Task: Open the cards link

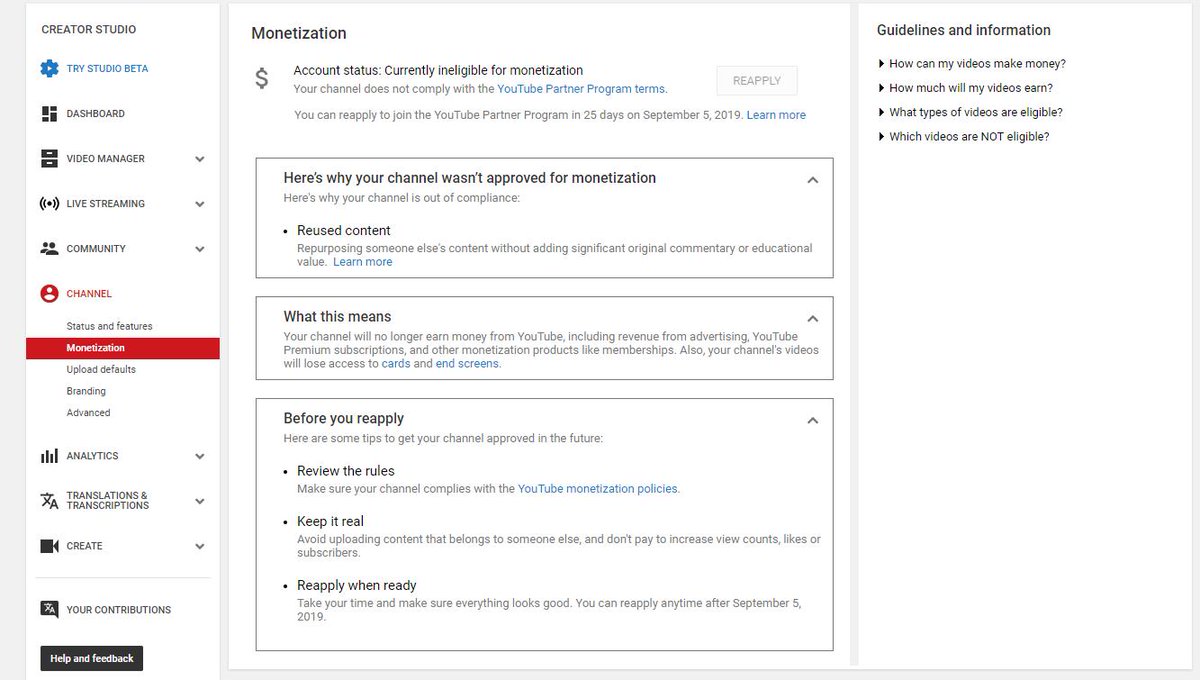Action: (395, 364)
